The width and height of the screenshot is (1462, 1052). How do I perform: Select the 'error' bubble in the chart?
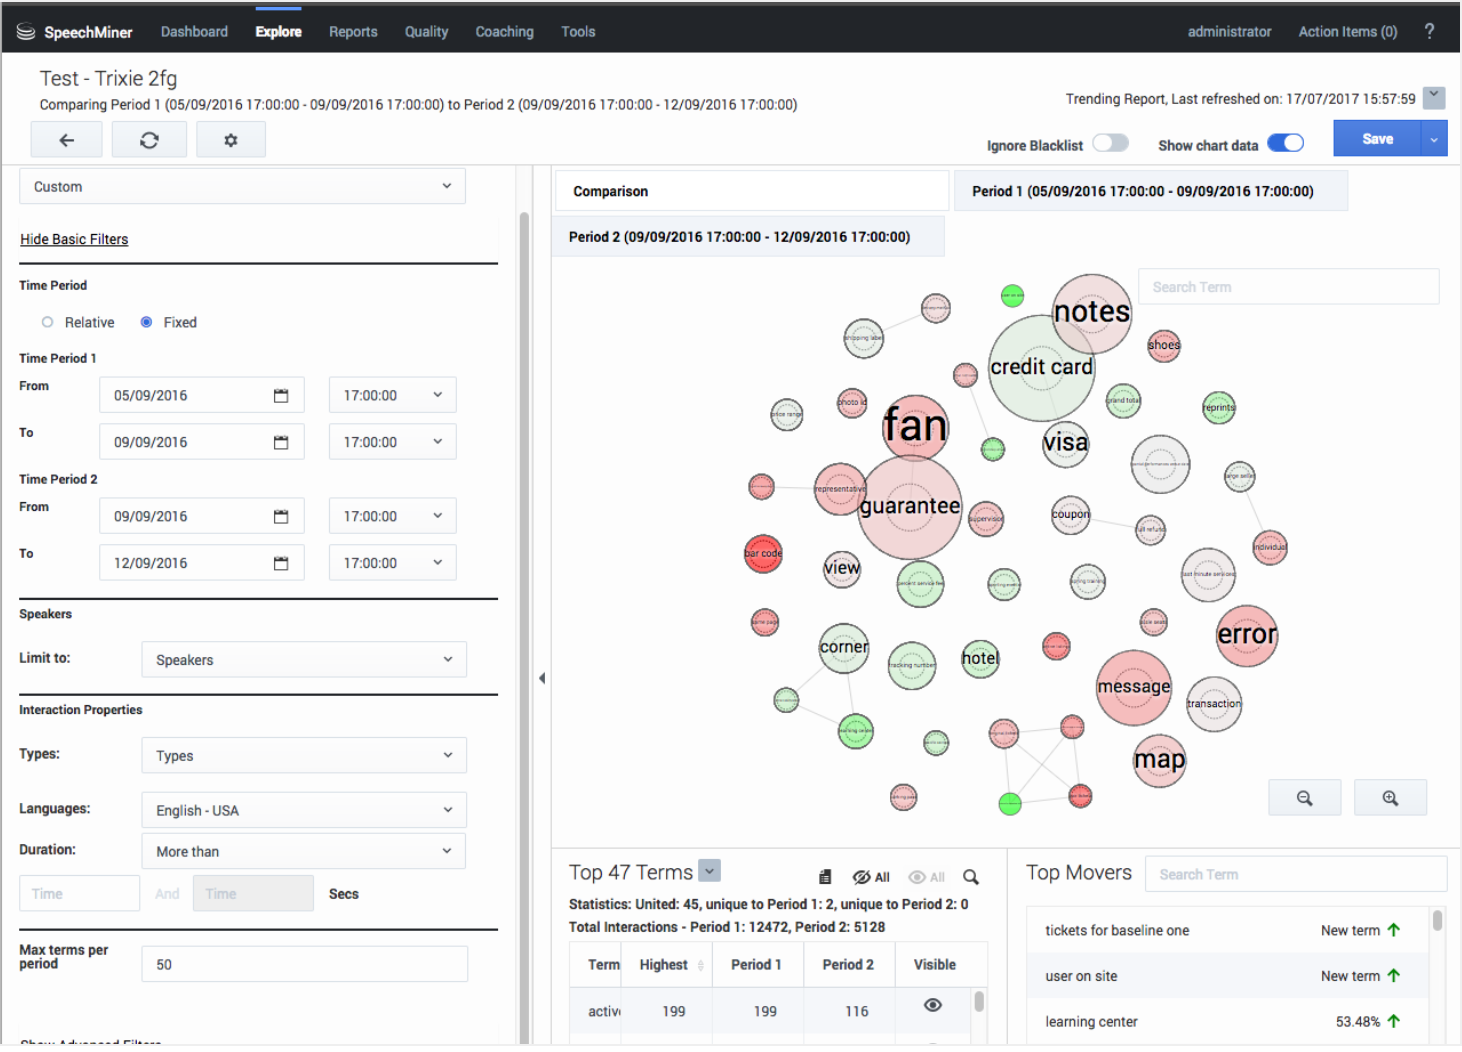tap(1247, 635)
